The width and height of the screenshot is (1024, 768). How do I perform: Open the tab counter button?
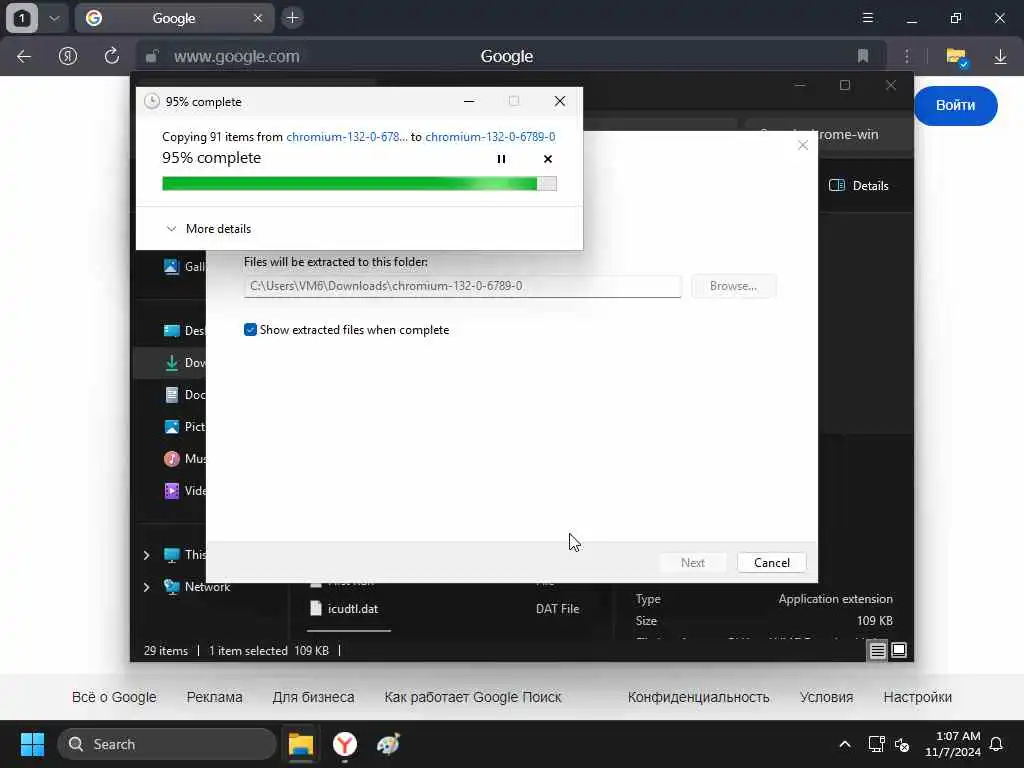(x=22, y=18)
